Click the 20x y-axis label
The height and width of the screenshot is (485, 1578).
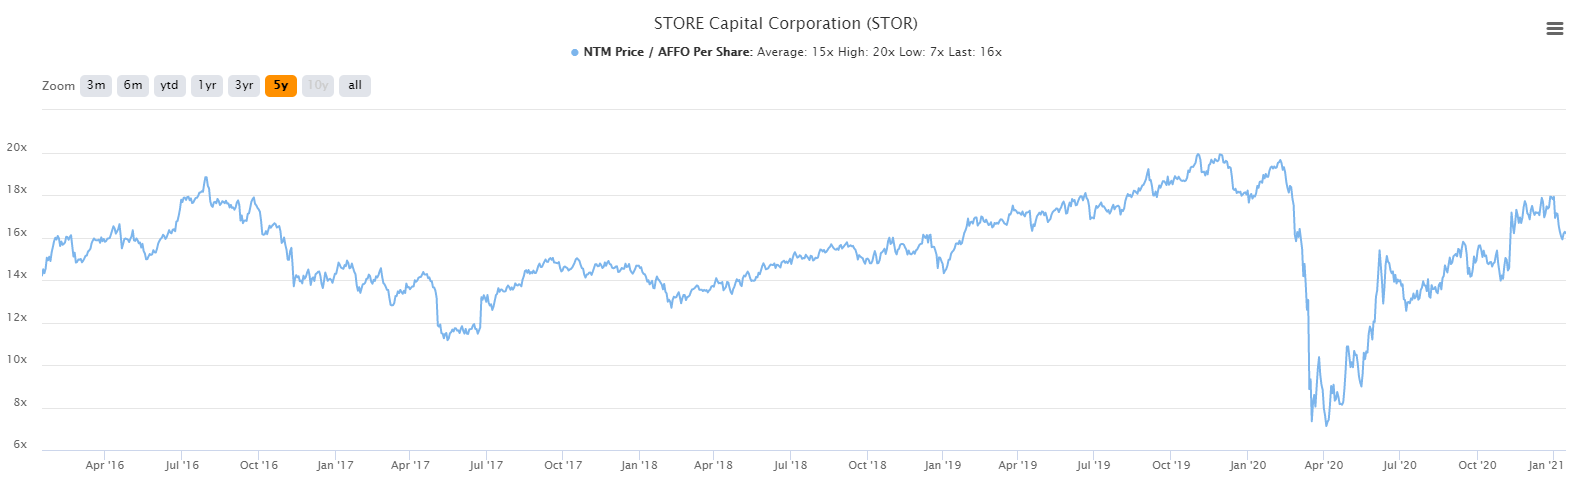point(17,148)
